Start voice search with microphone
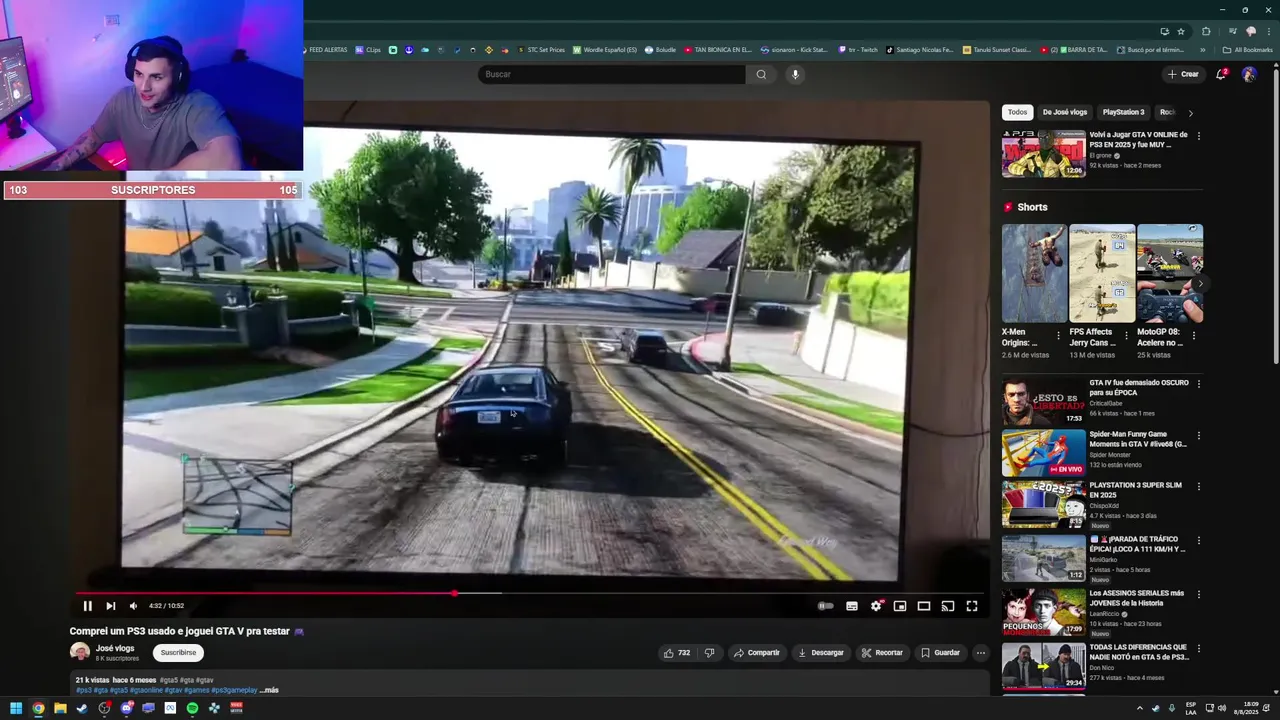1280x720 pixels. point(795,74)
